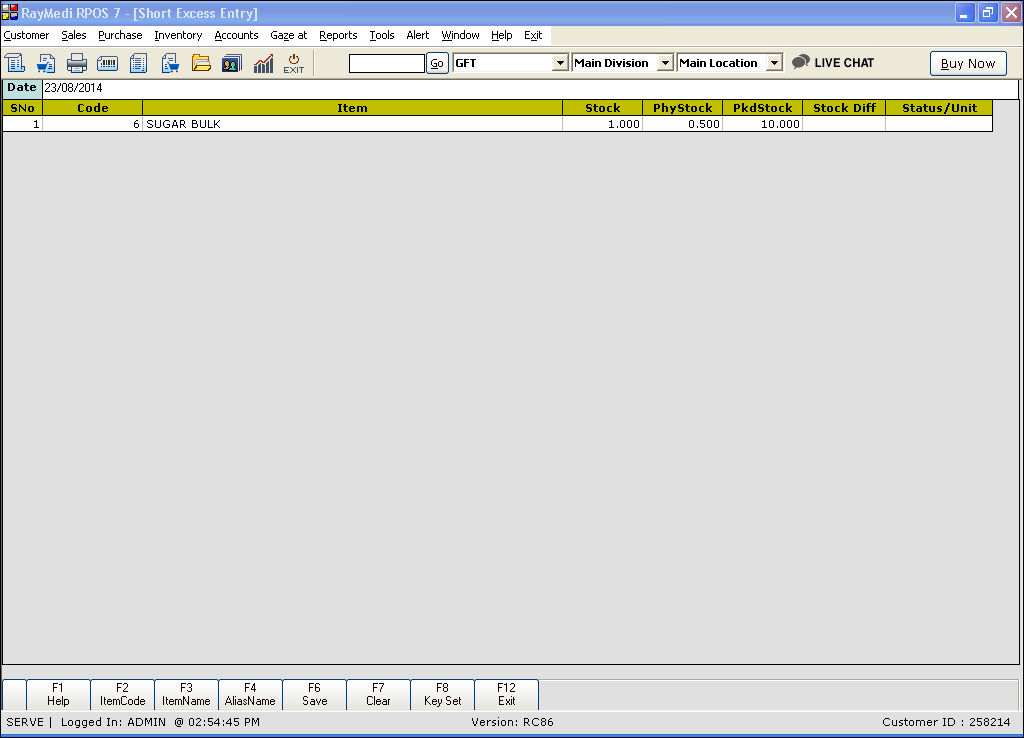The width and height of the screenshot is (1024, 738).
Task: Click the PhyStock column header
Action: pos(682,108)
